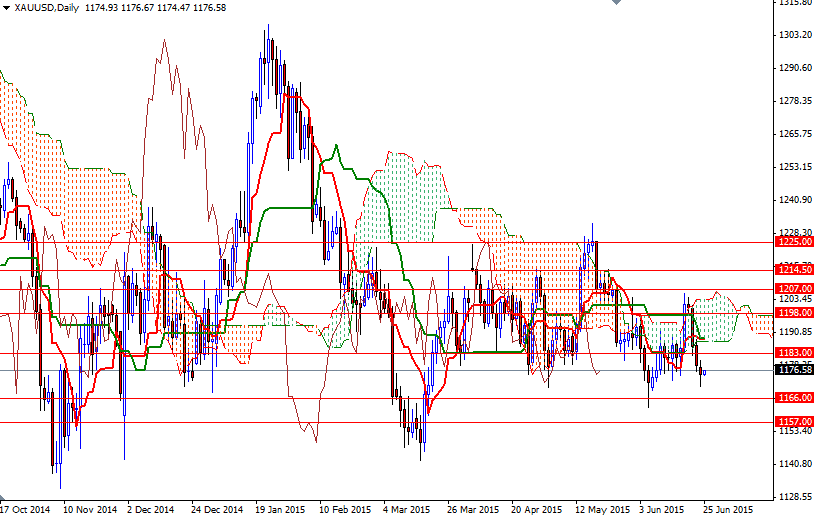Click the triangle arrow beside XAUUSD,Daily
814x516 pixels.
click(x=6, y=7)
